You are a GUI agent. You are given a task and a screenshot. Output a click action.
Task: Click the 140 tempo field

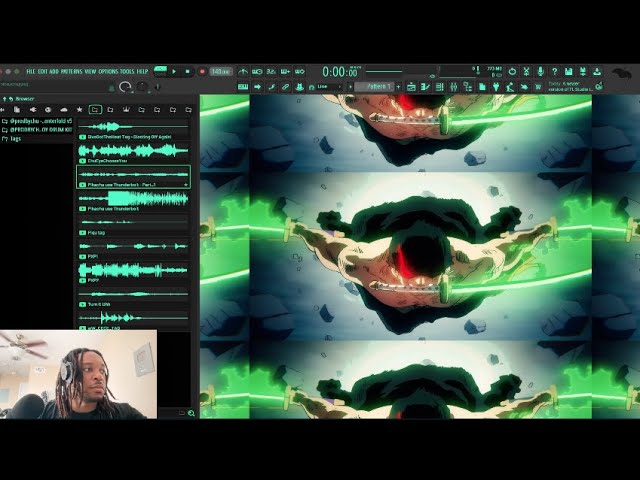pyautogui.click(x=221, y=72)
